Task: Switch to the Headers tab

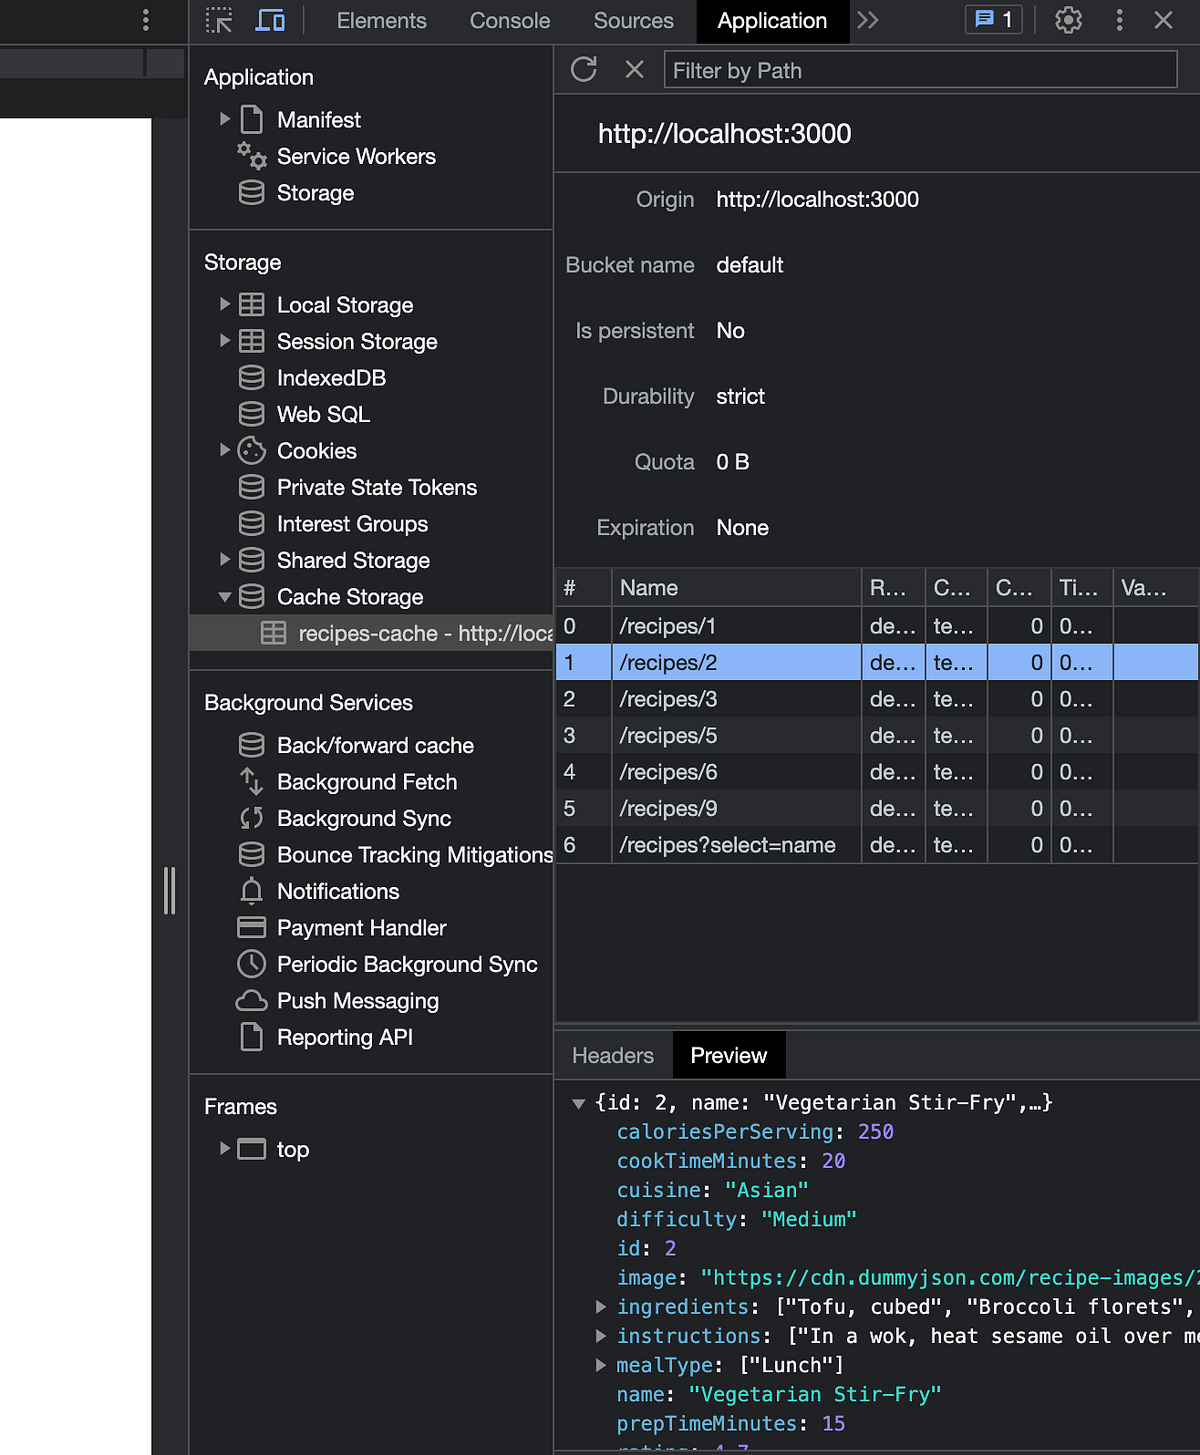Action: (x=611, y=1055)
